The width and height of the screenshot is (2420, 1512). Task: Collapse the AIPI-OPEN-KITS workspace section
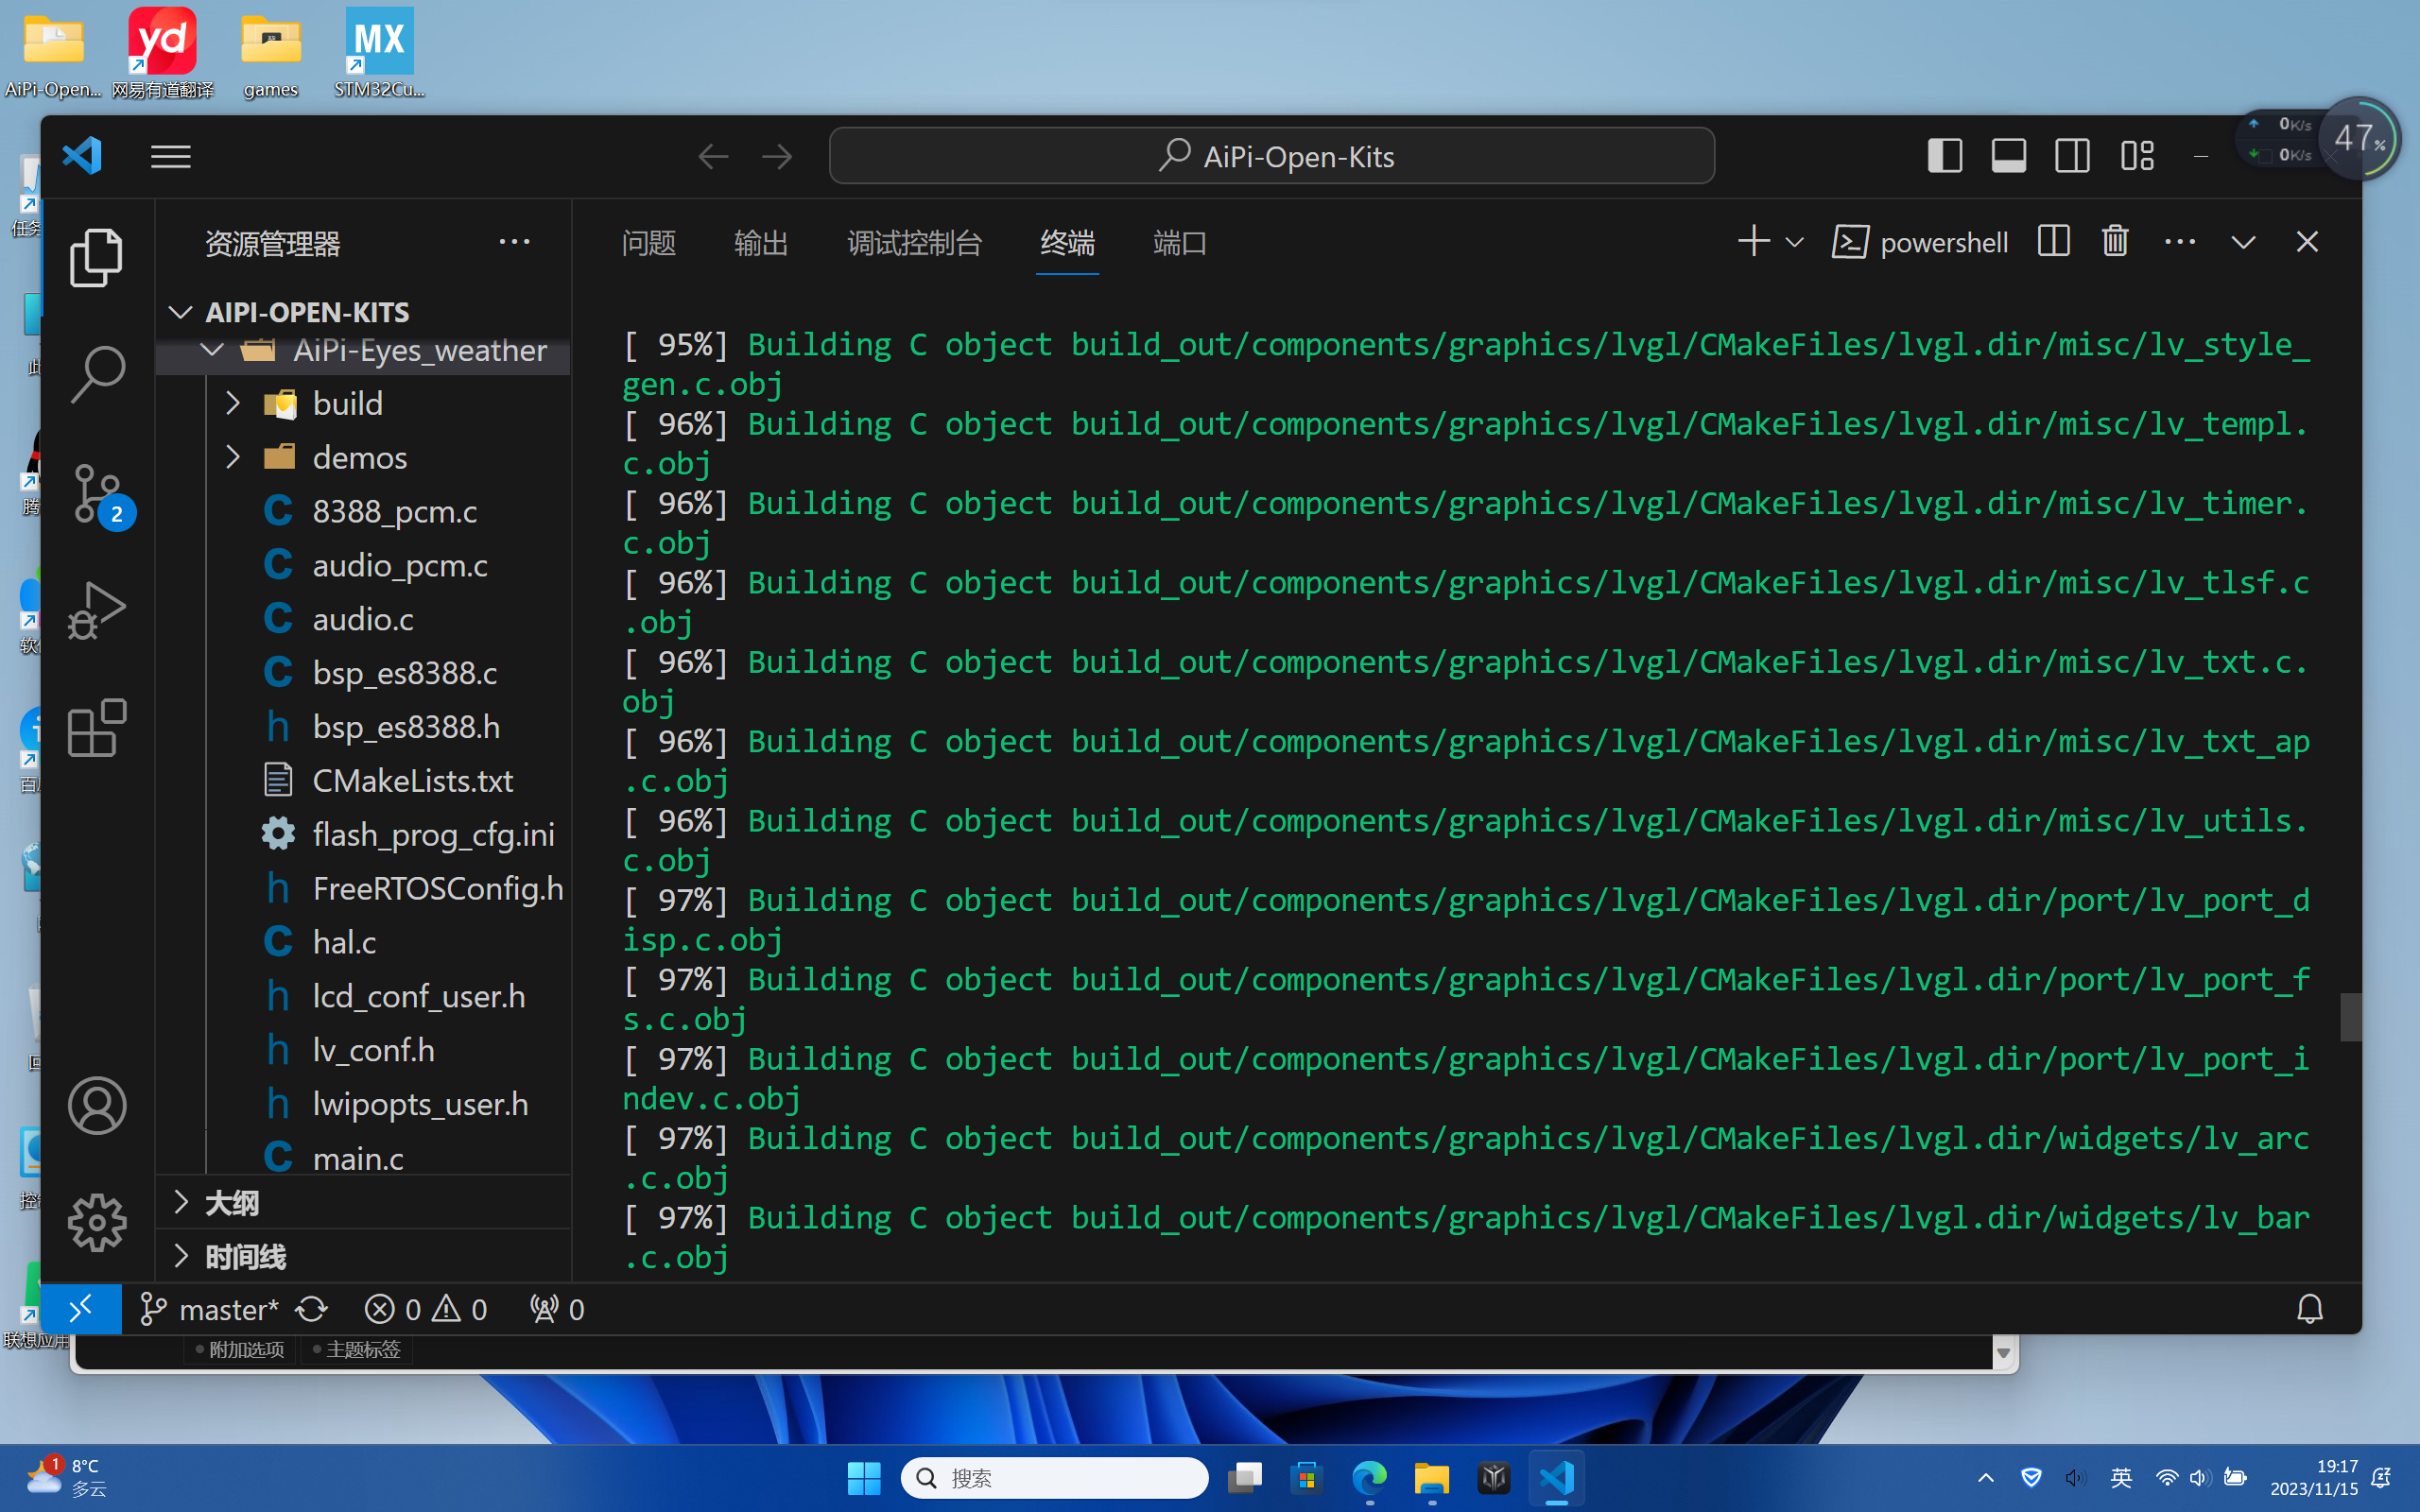tap(364, 312)
